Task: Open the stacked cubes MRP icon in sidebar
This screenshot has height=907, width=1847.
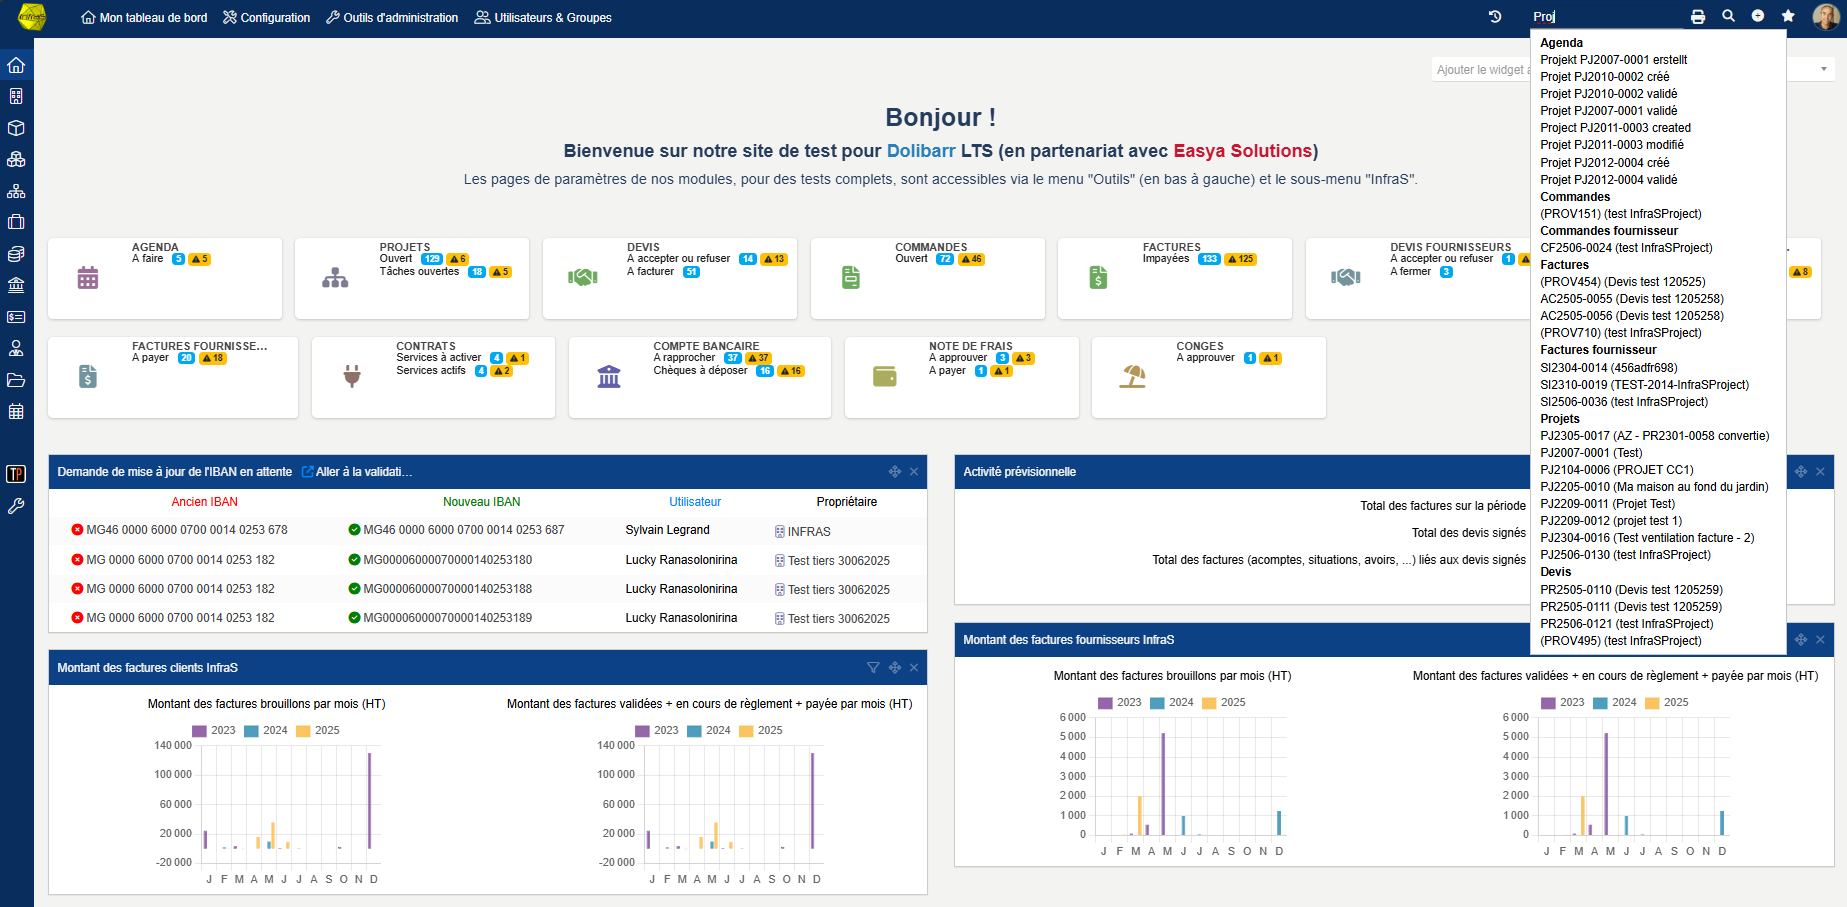Action: coord(16,159)
